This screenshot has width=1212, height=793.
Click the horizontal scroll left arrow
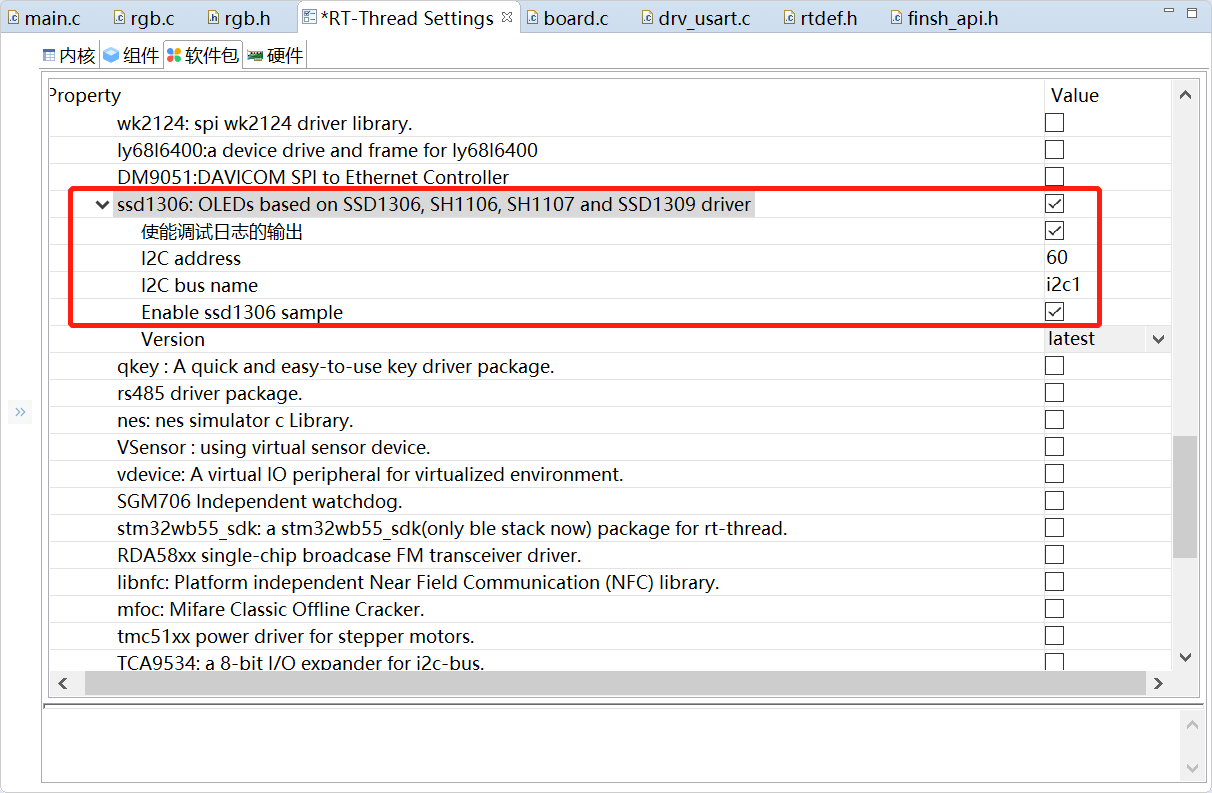click(62, 683)
